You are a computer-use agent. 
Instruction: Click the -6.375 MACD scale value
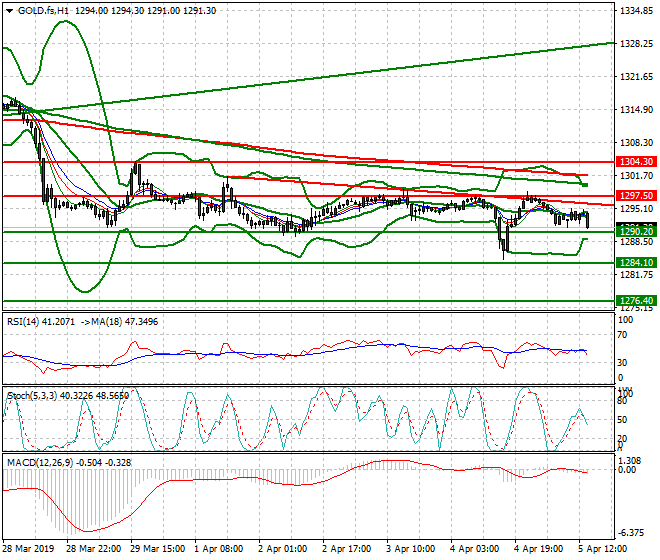tap(631, 533)
